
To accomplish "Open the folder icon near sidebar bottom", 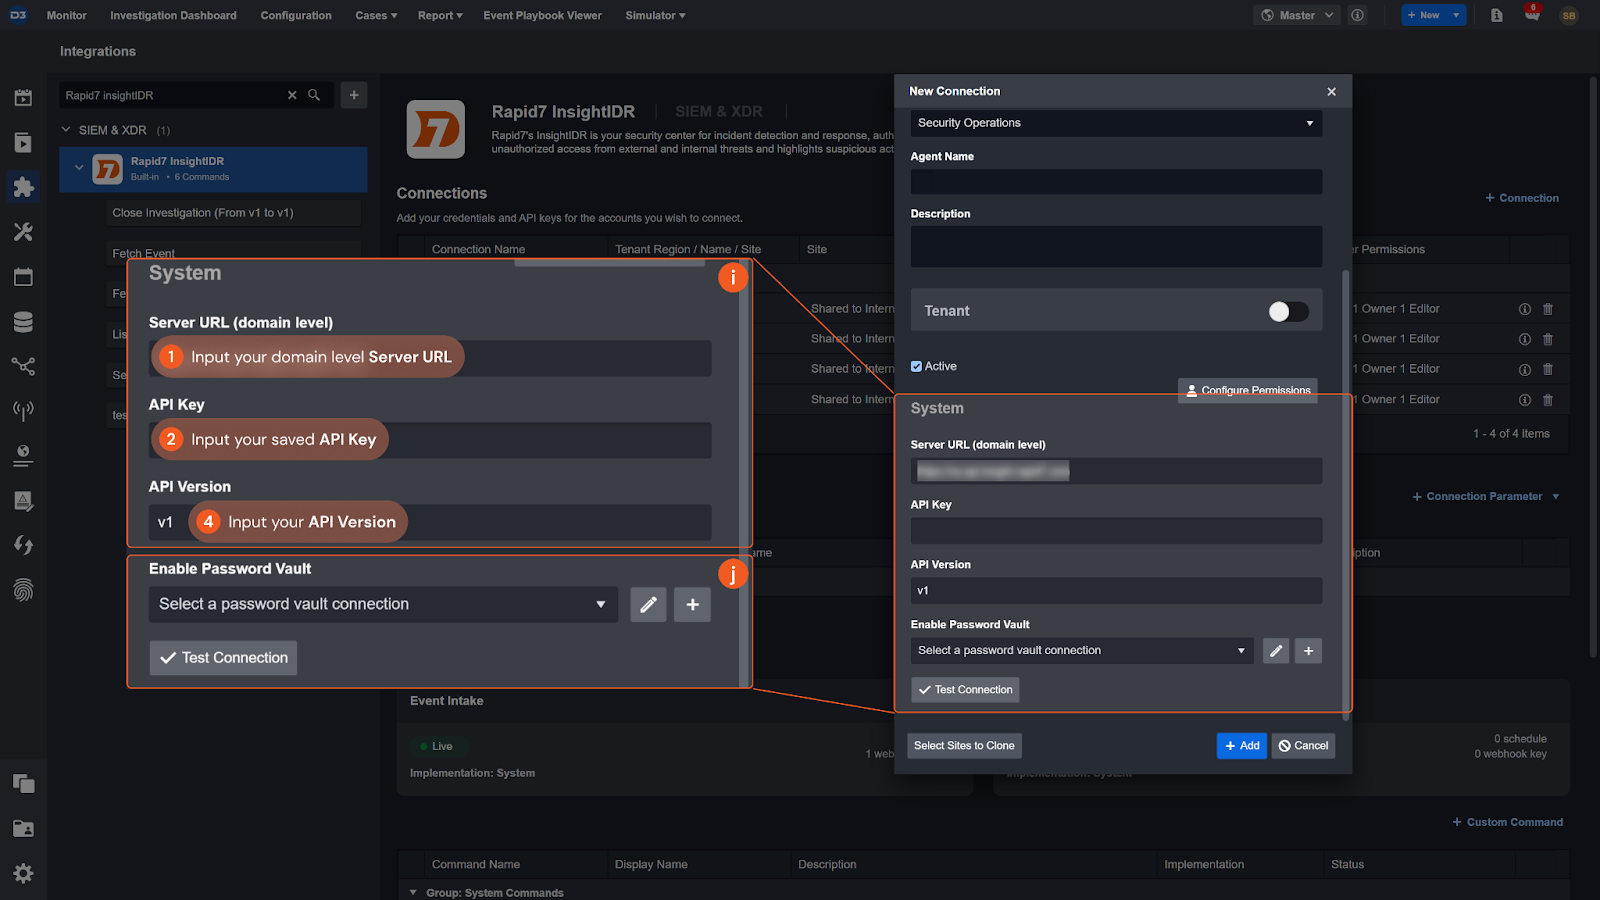I will click(x=23, y=828).
